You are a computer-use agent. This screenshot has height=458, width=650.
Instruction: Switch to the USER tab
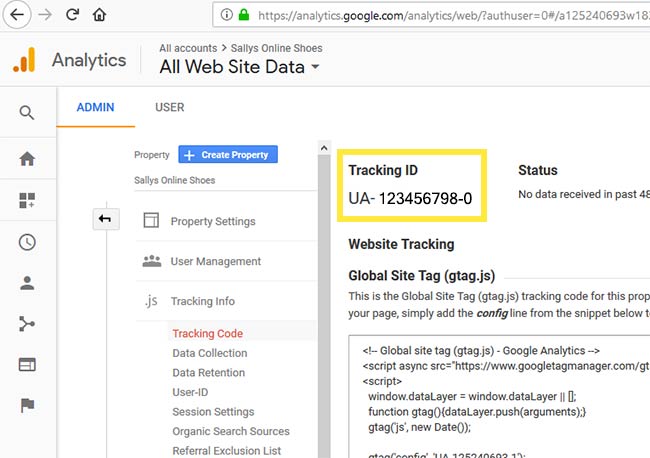170,107
